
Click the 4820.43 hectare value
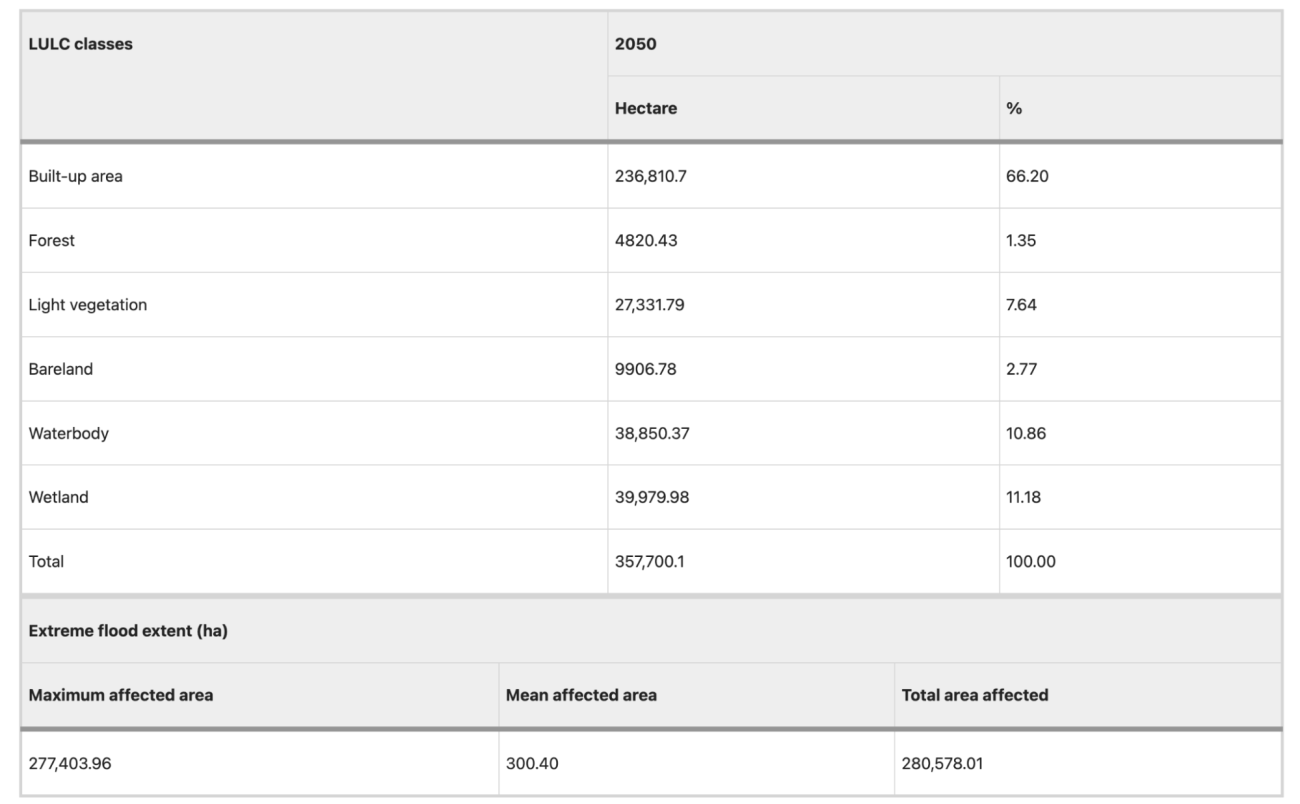coord(646,241)
